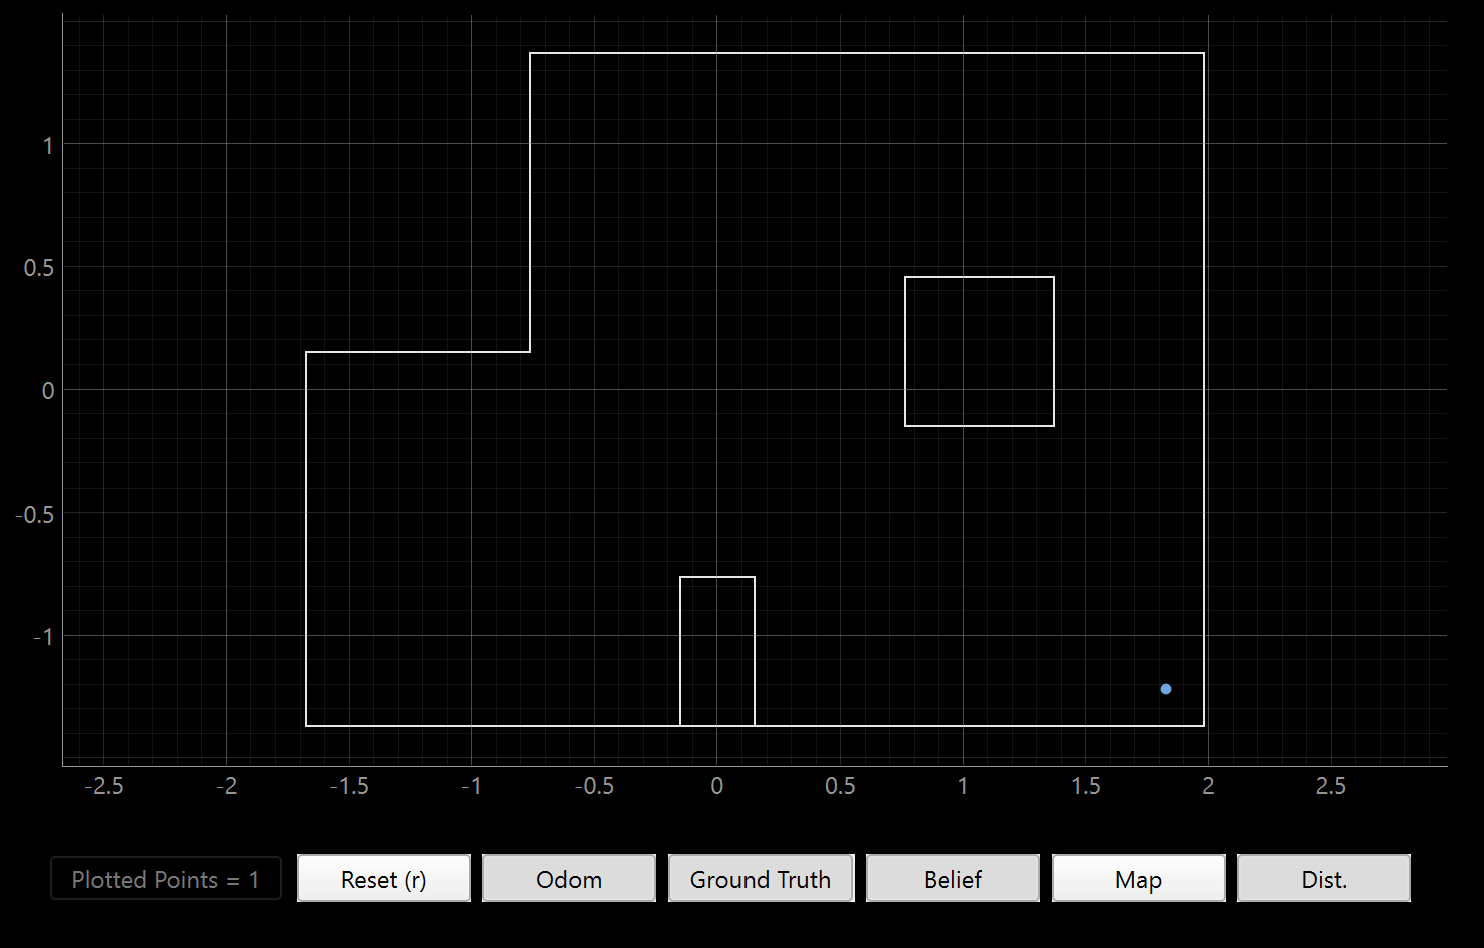Click the Reset (r) button
1484x948 pixels.
click(384, 879)
